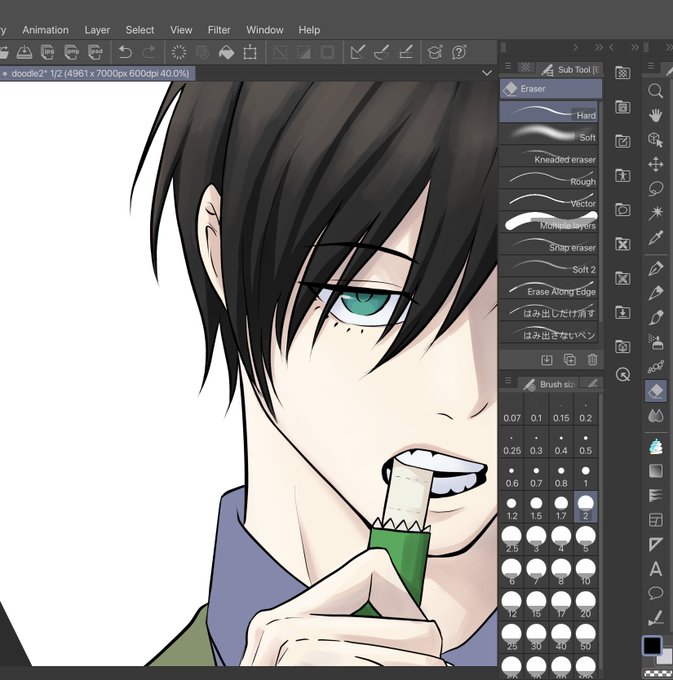Screen dimensions: 673x680
Task: Select the Frame border tool
Action: tap(656, 520)
